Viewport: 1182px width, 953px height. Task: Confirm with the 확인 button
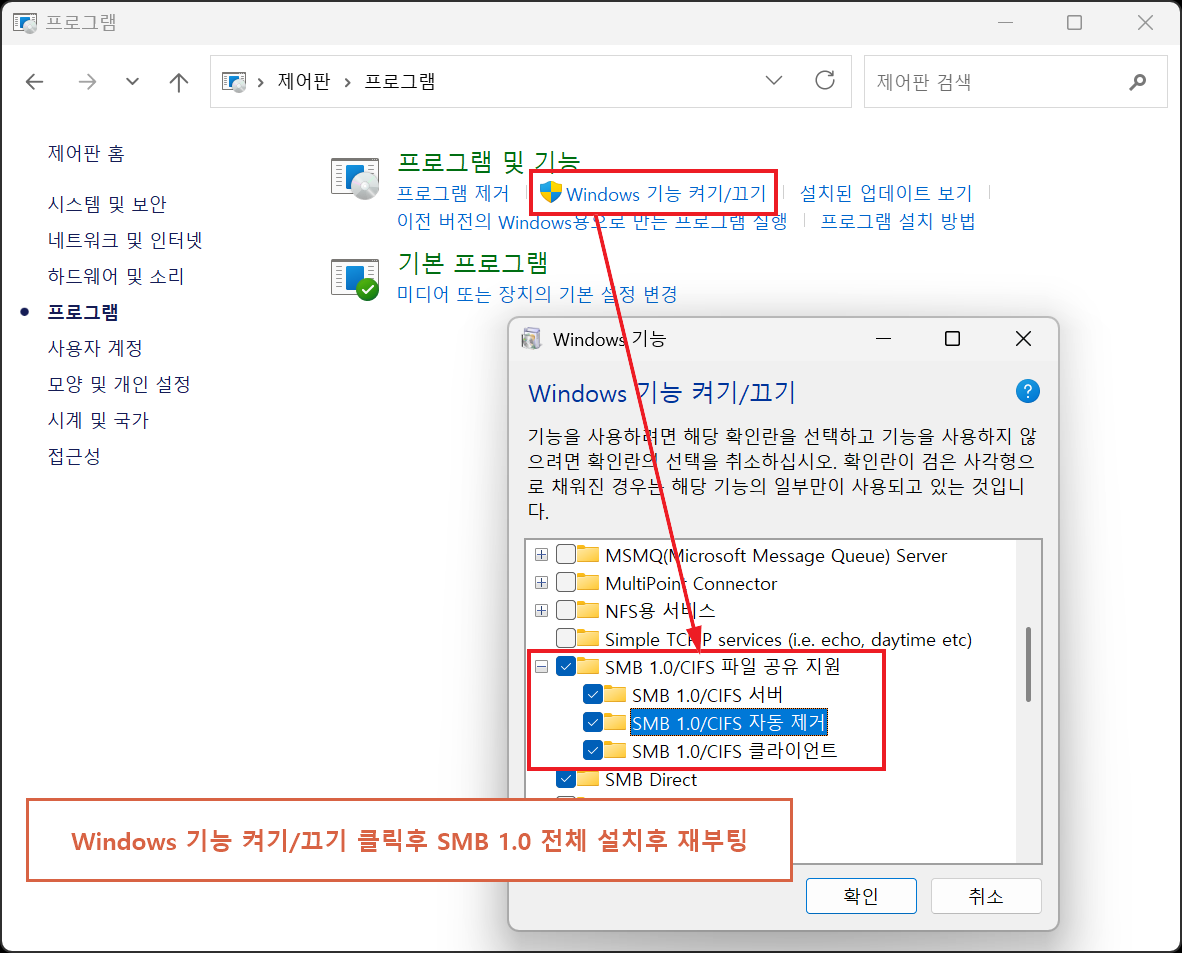[x=861, y=896]
